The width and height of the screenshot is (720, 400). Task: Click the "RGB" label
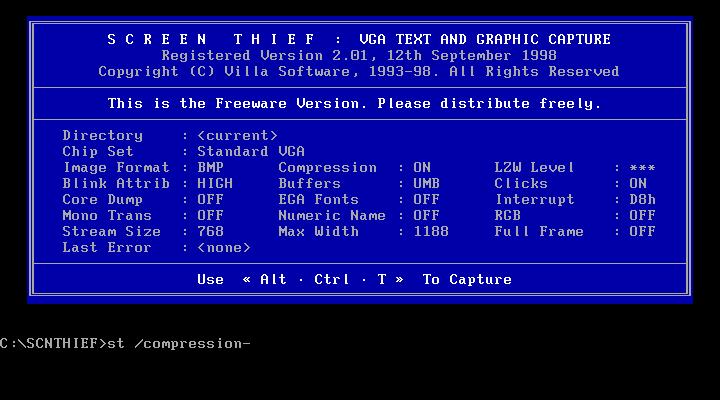508,216
